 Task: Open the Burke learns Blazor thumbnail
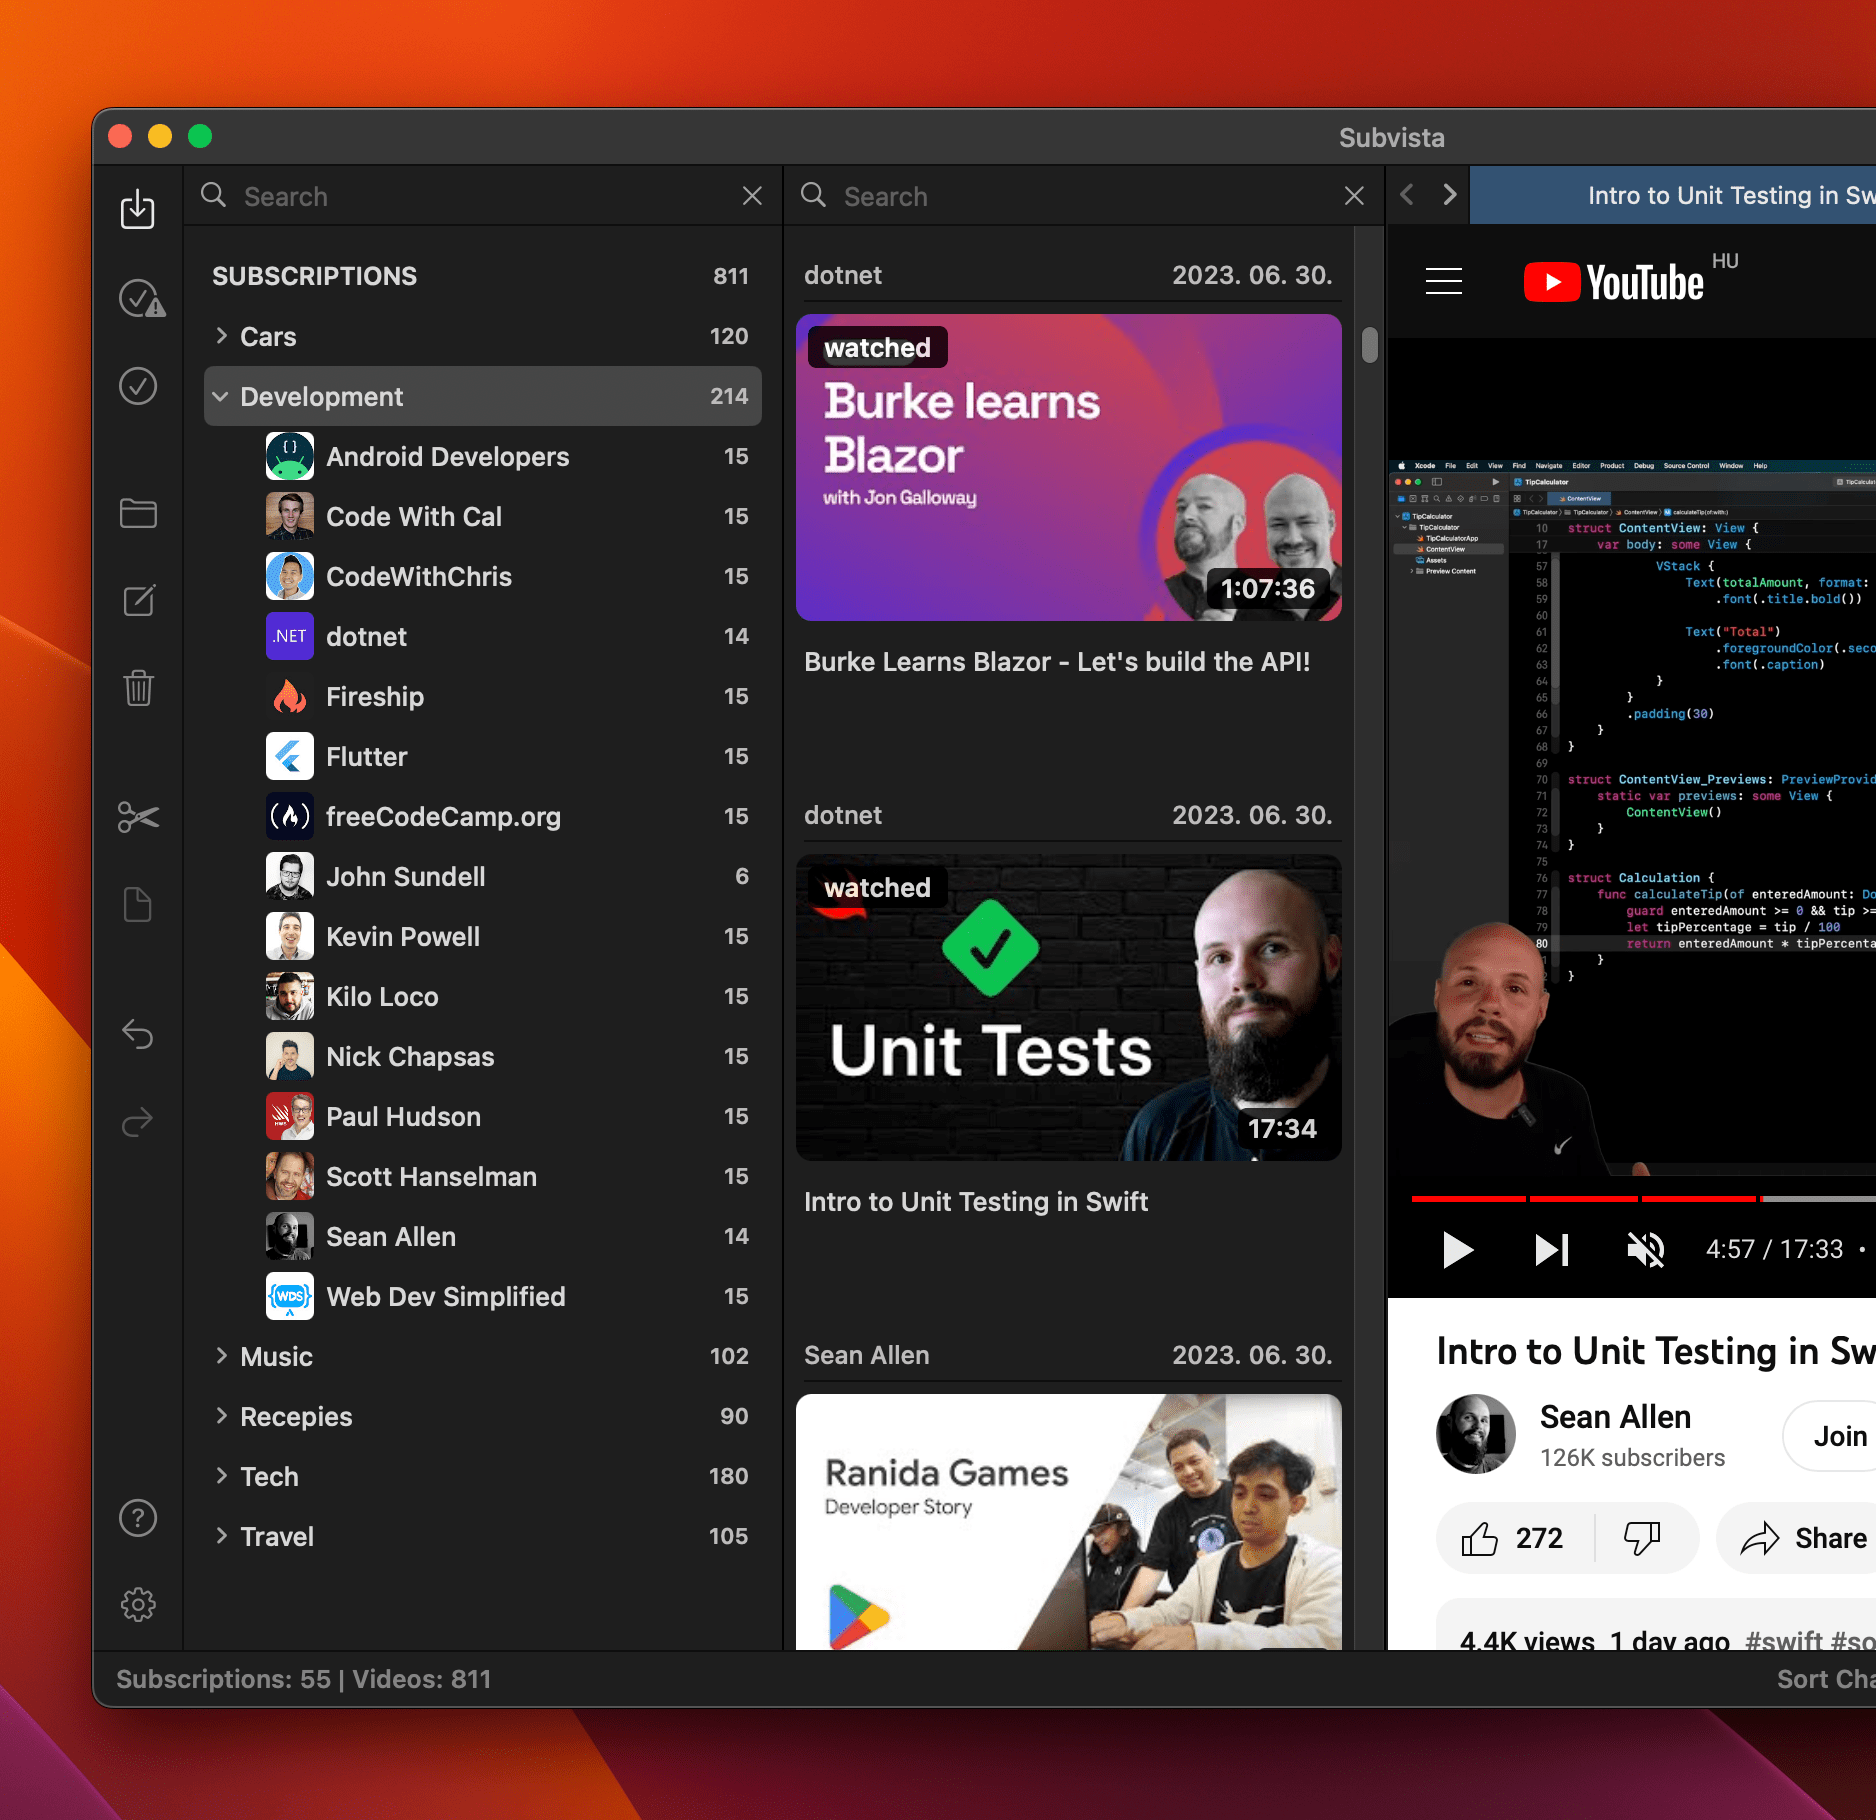pyautogui.click(x=1068, y=468)
